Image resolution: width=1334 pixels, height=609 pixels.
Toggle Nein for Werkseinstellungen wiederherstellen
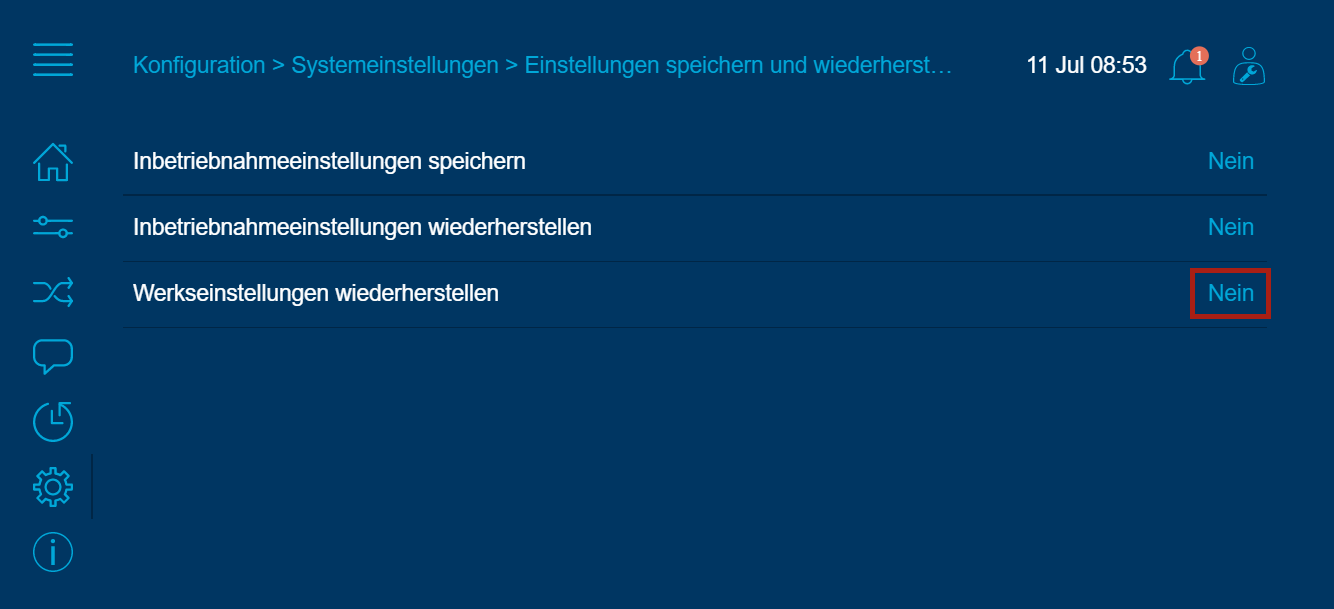1231,293
